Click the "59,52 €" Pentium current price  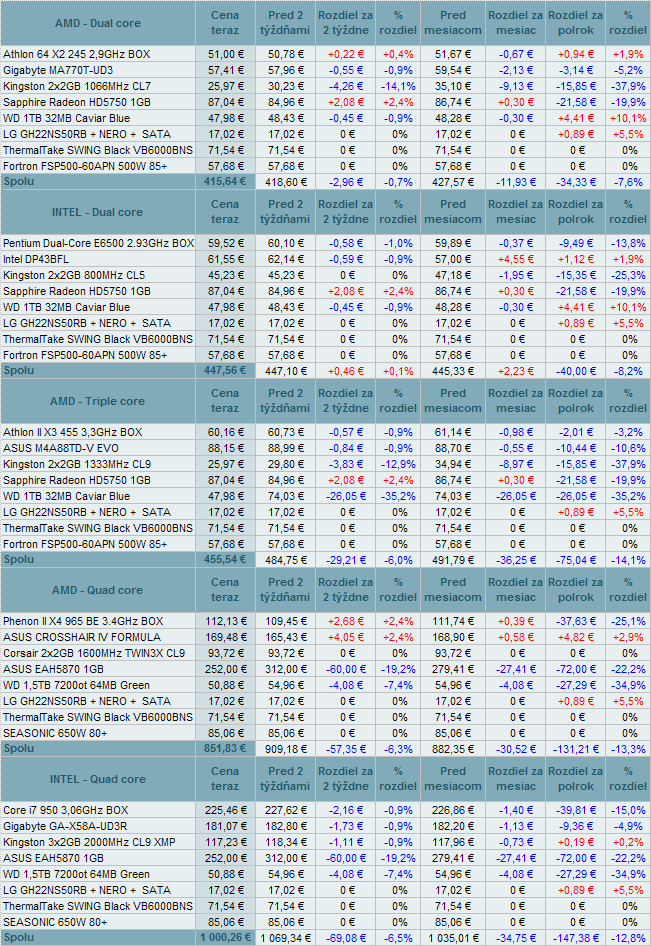coord(226,243)
